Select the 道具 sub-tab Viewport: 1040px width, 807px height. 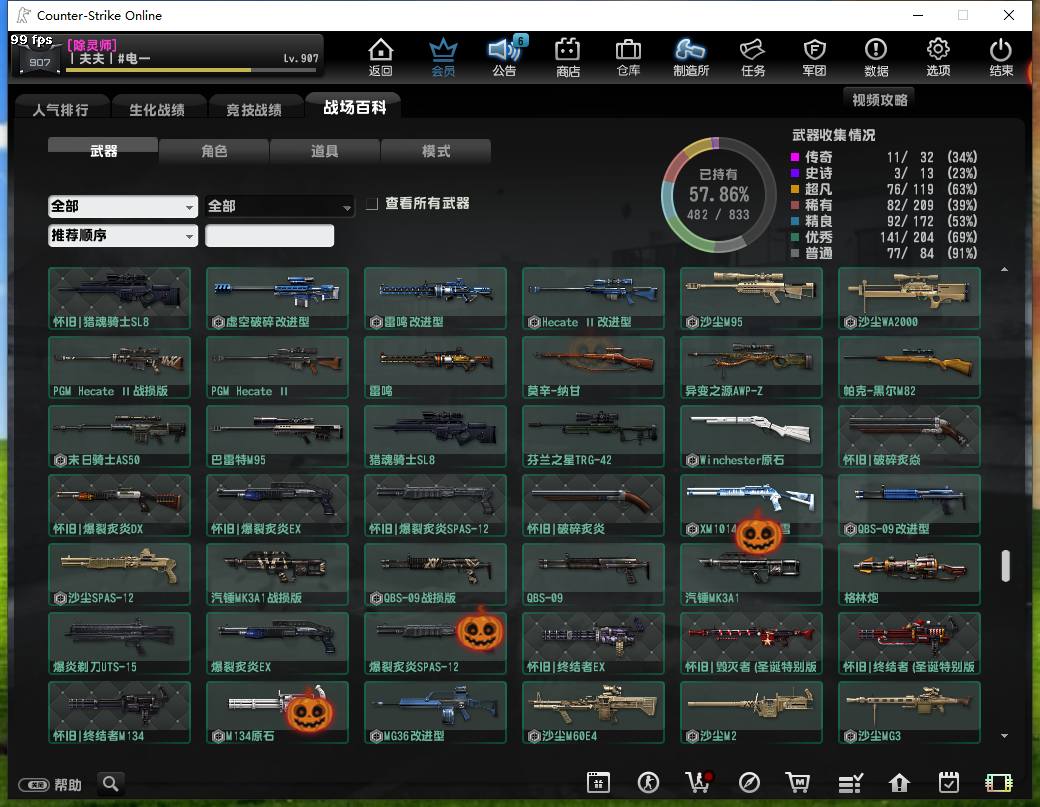pos(325,151)
